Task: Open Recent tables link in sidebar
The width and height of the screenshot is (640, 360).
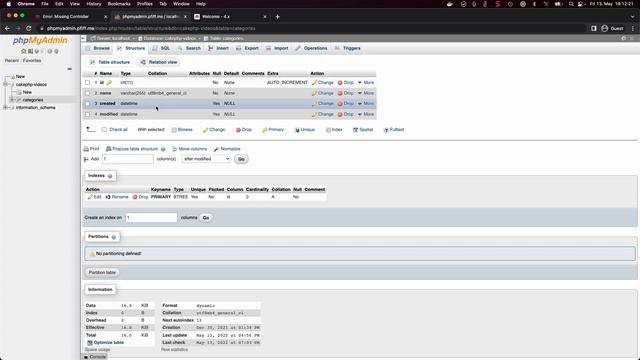Action: point(12,60)
